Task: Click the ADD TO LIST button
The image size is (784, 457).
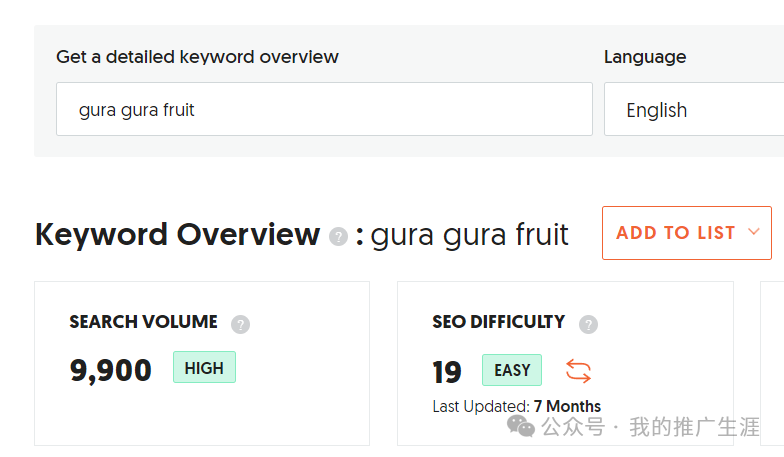Action: coord(686,232)
